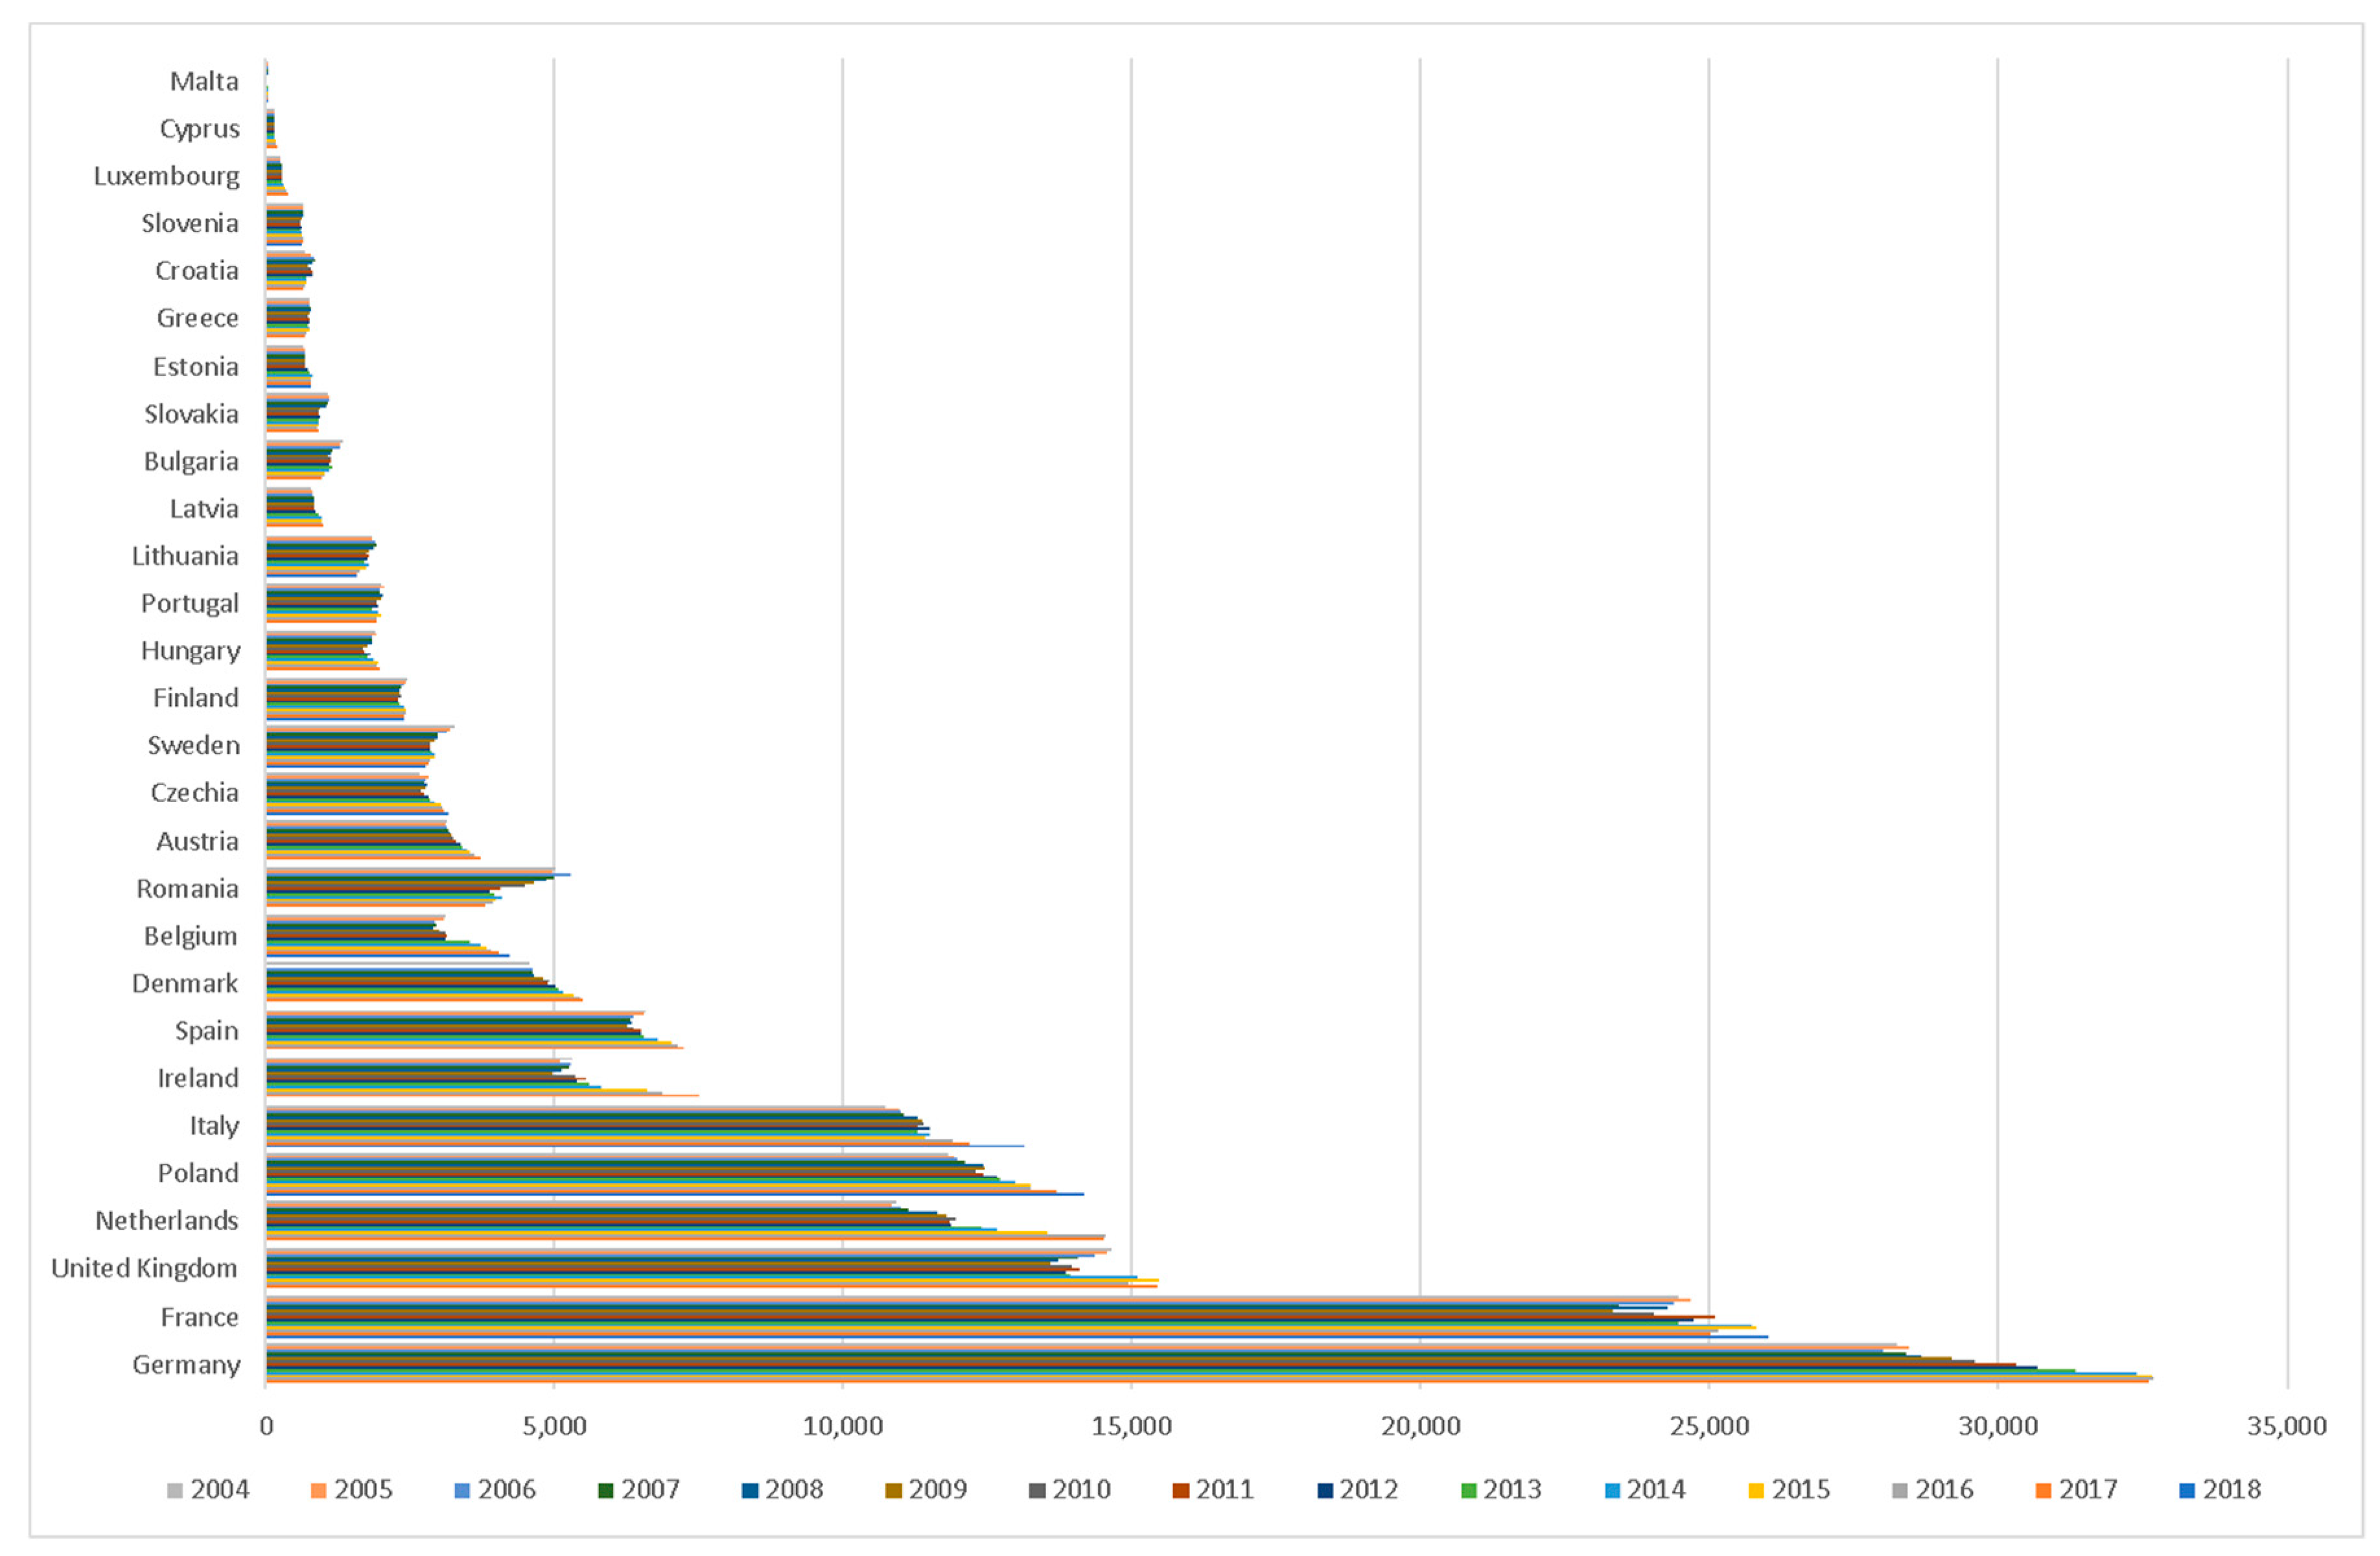Click the 20,000 x-axis tick label
This screenshot has height=1556, width=2380.
(x=1420, y=1426)
